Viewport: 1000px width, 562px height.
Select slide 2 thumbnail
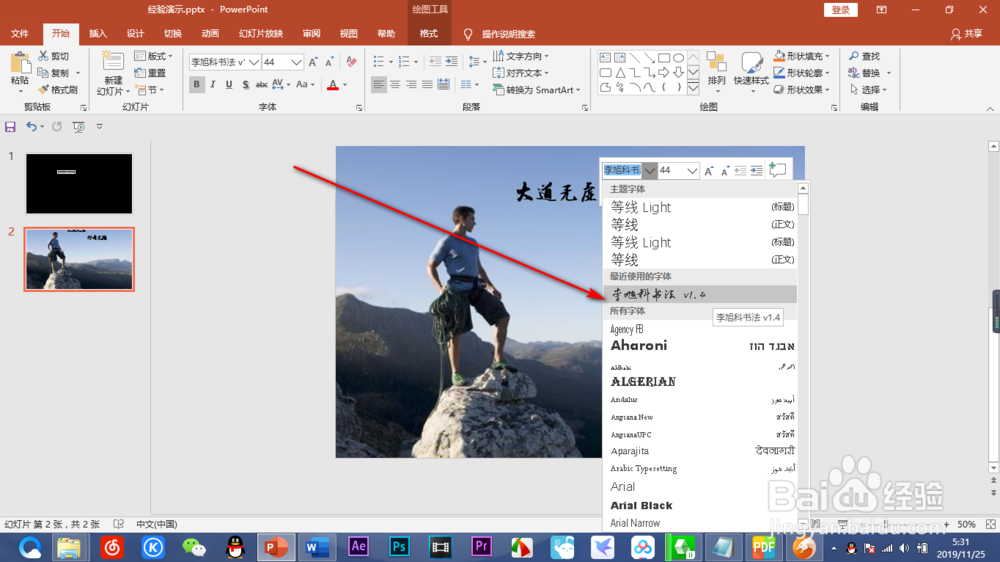click(79, 259)
